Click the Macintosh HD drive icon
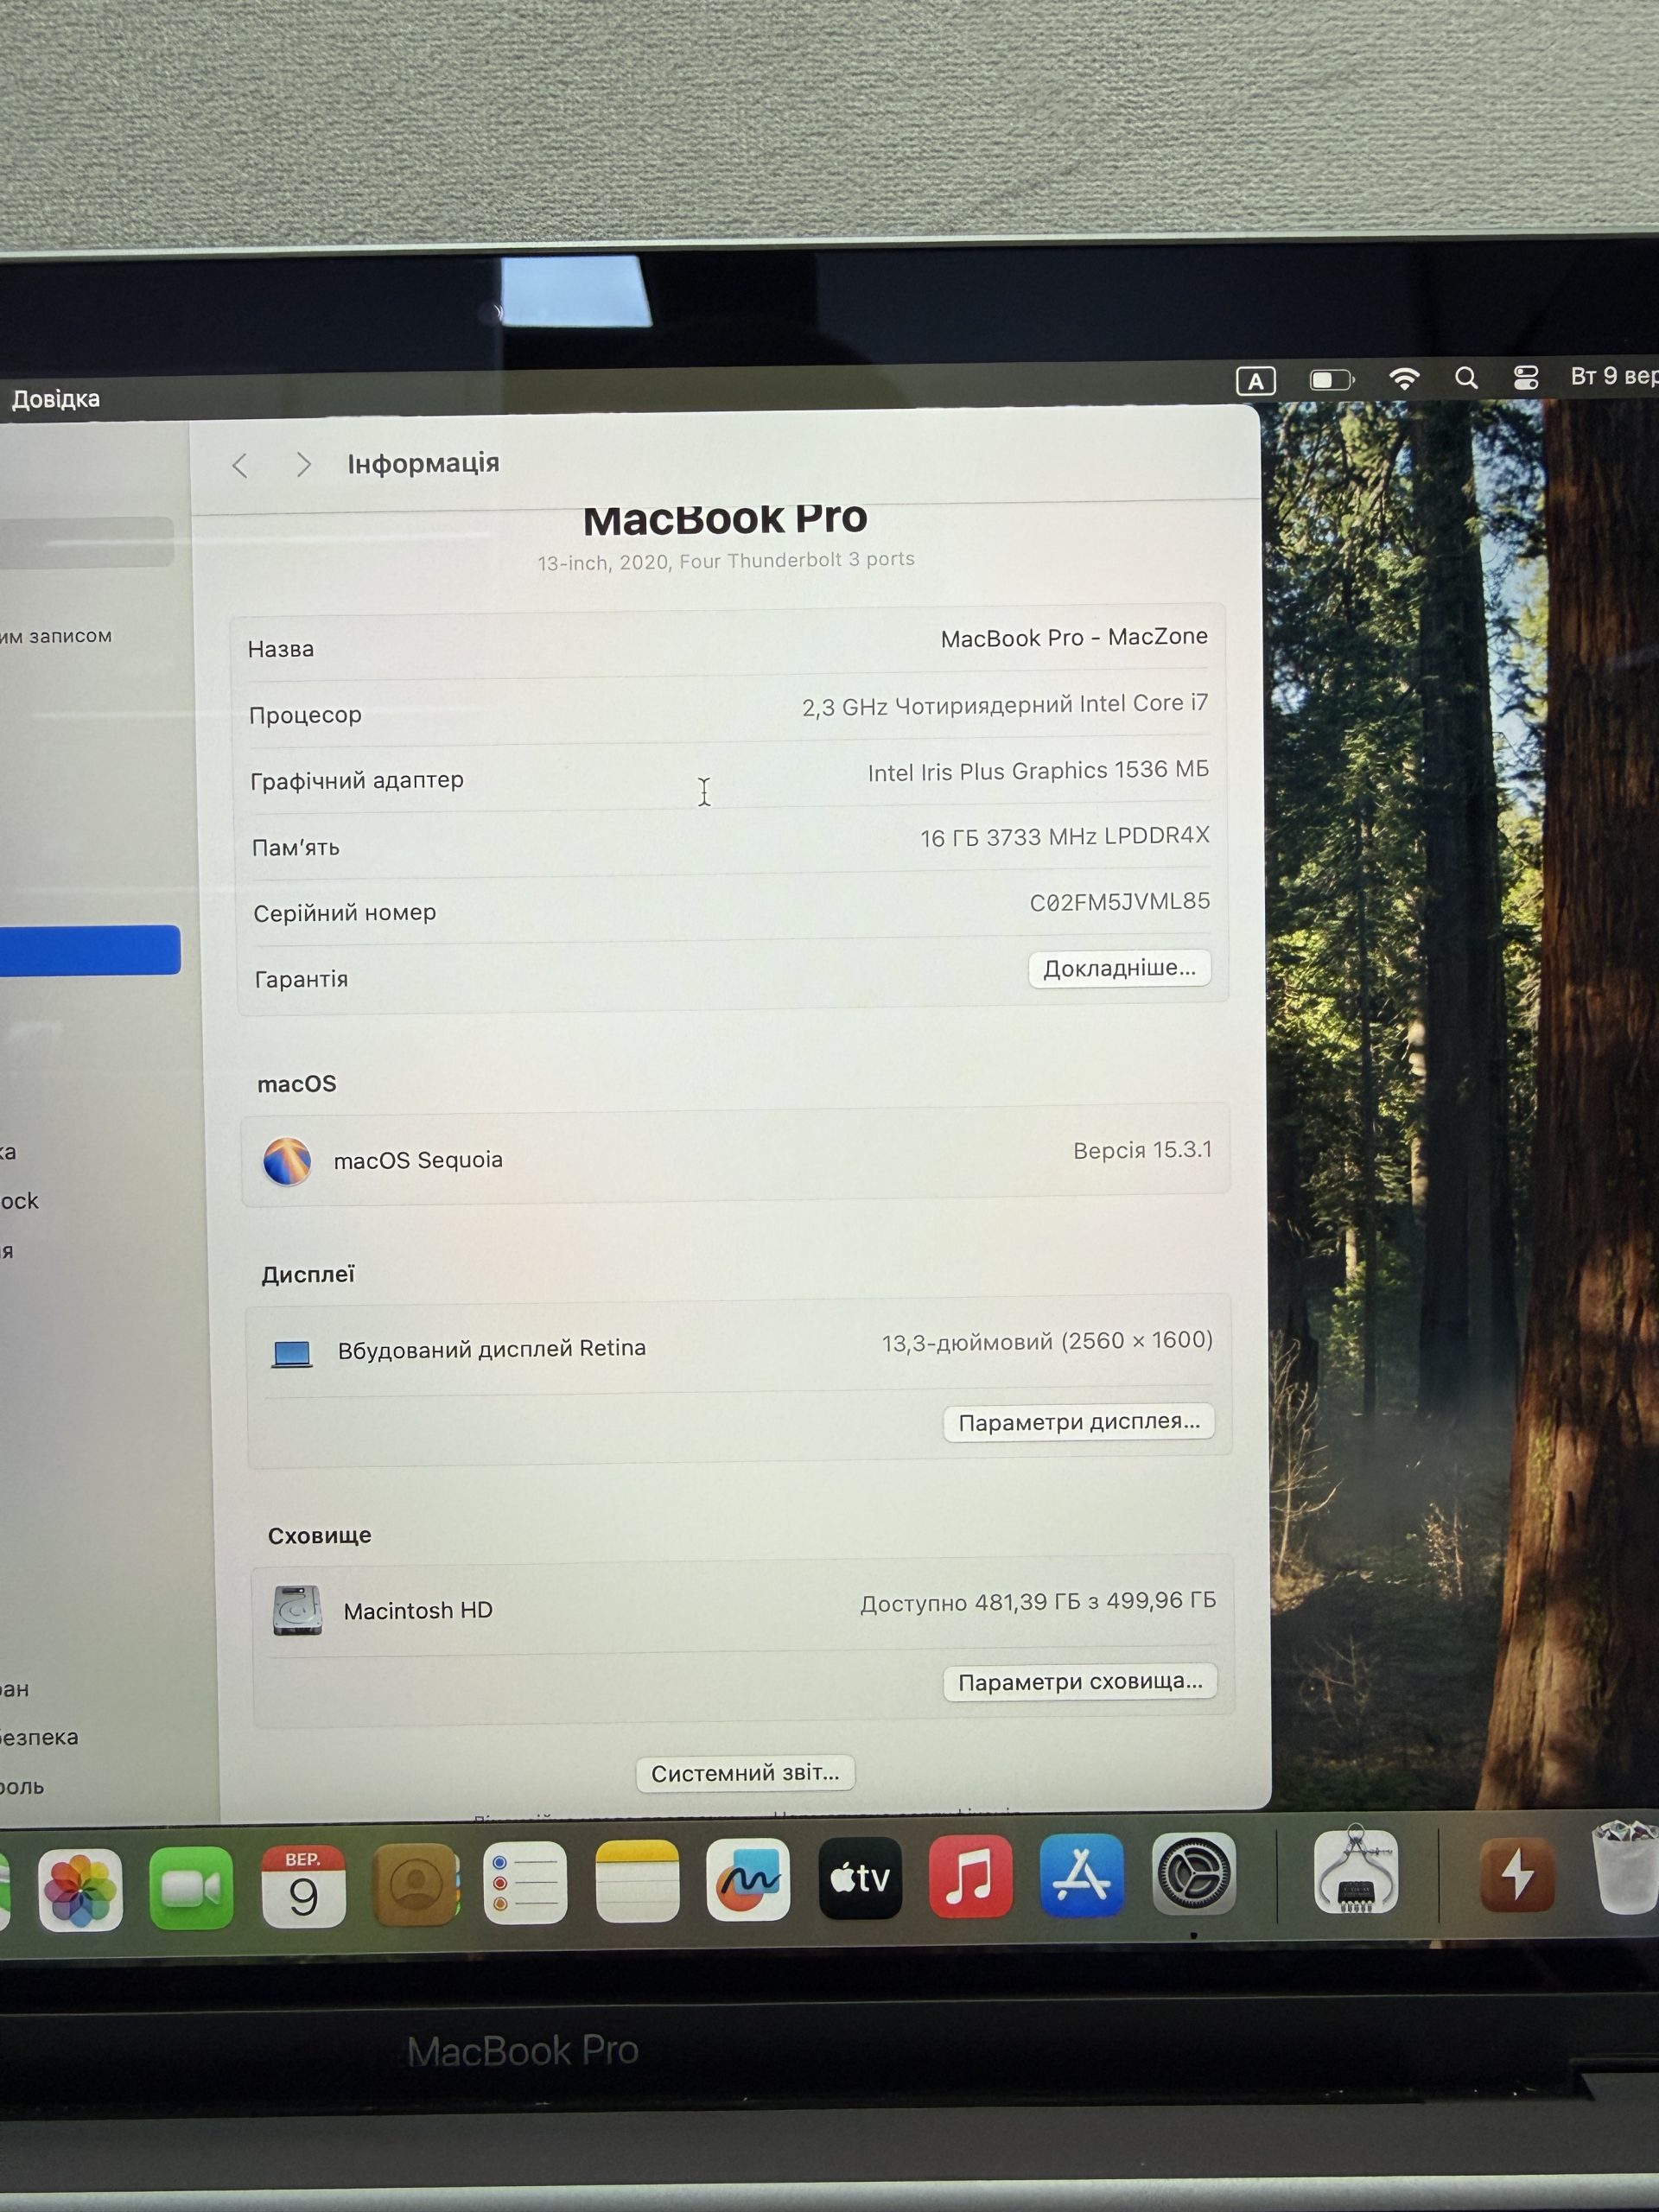This screenshot has height=2212, width=1659. point(297,1610)
